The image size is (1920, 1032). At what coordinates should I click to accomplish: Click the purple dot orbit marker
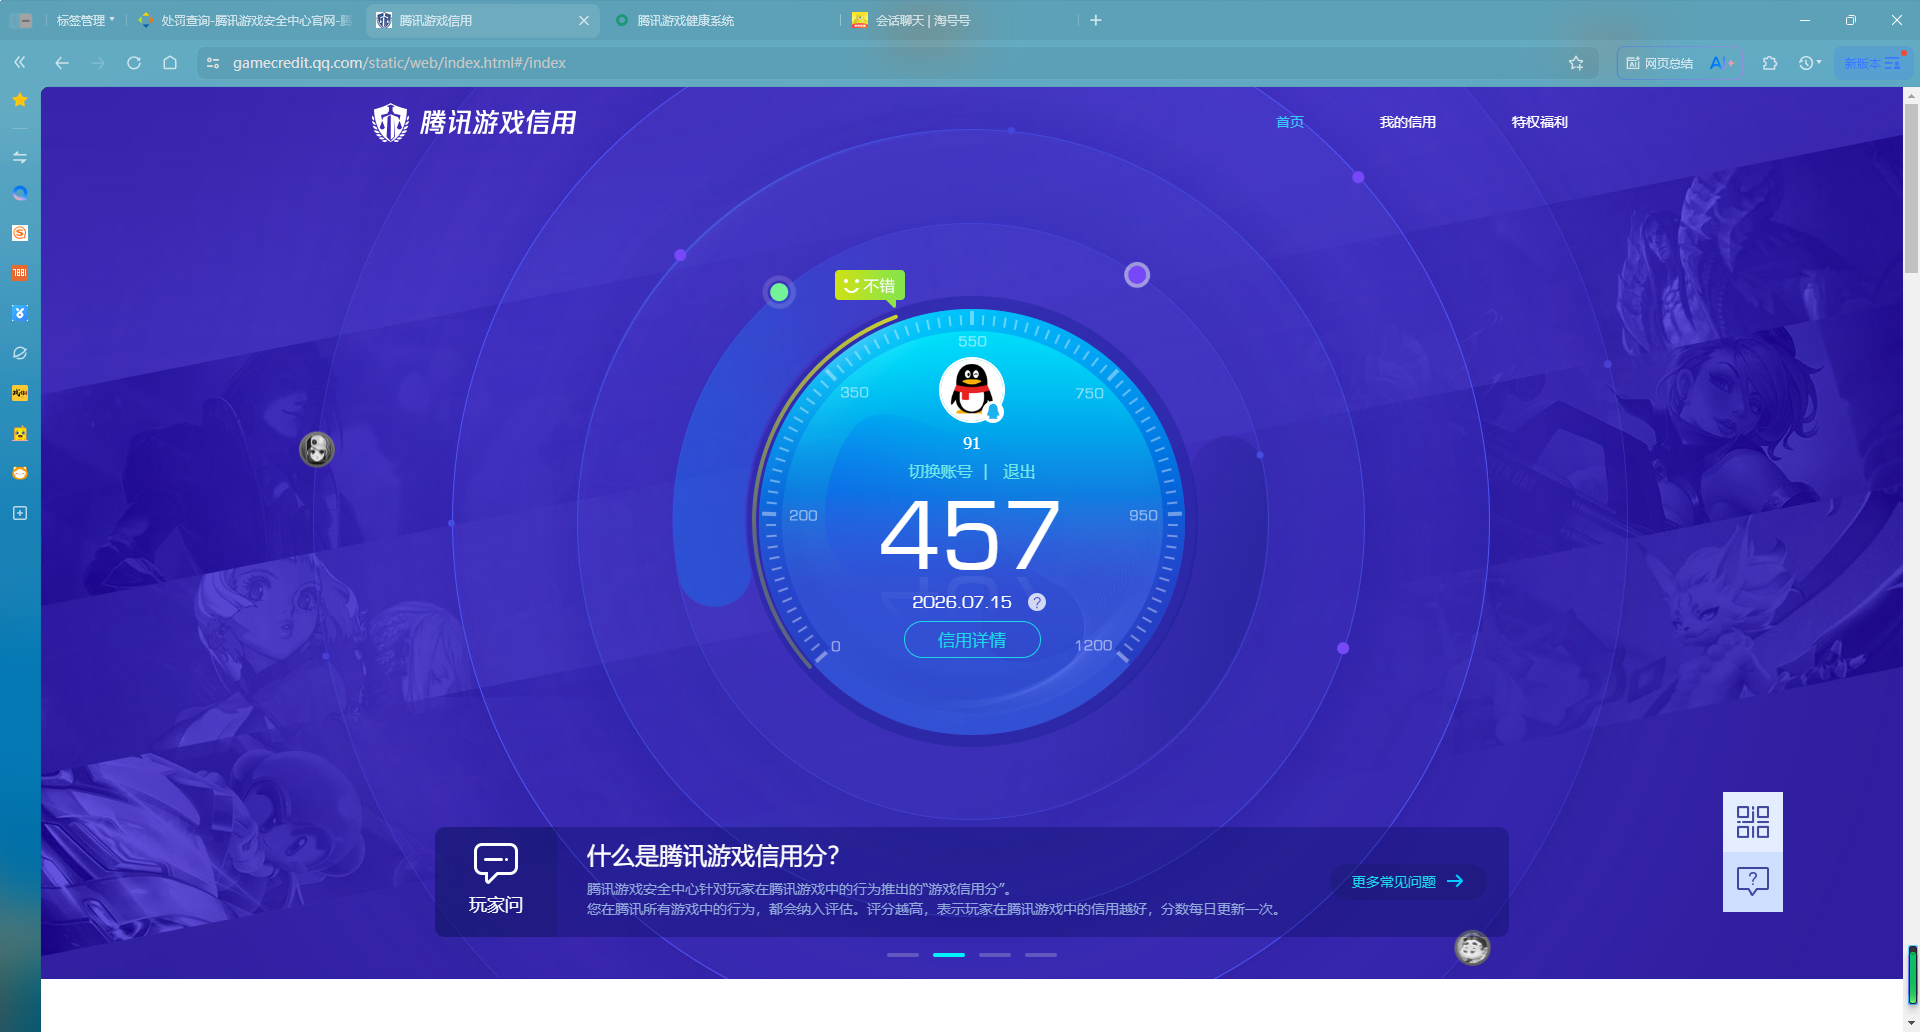[1137, 275]
